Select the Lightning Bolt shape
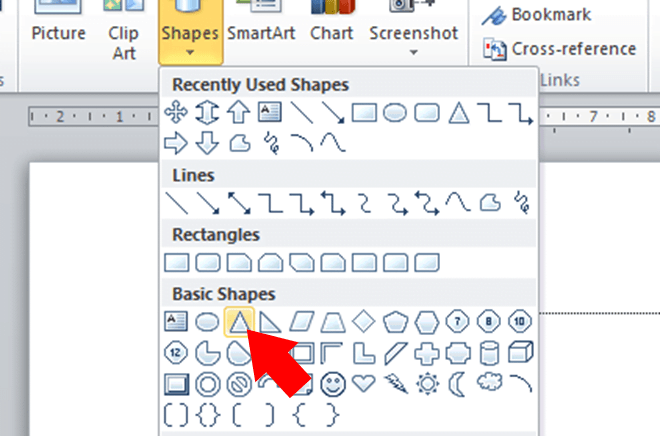Image resolution: width=660 pixels, height=436 pixels. tap(395, 382)
